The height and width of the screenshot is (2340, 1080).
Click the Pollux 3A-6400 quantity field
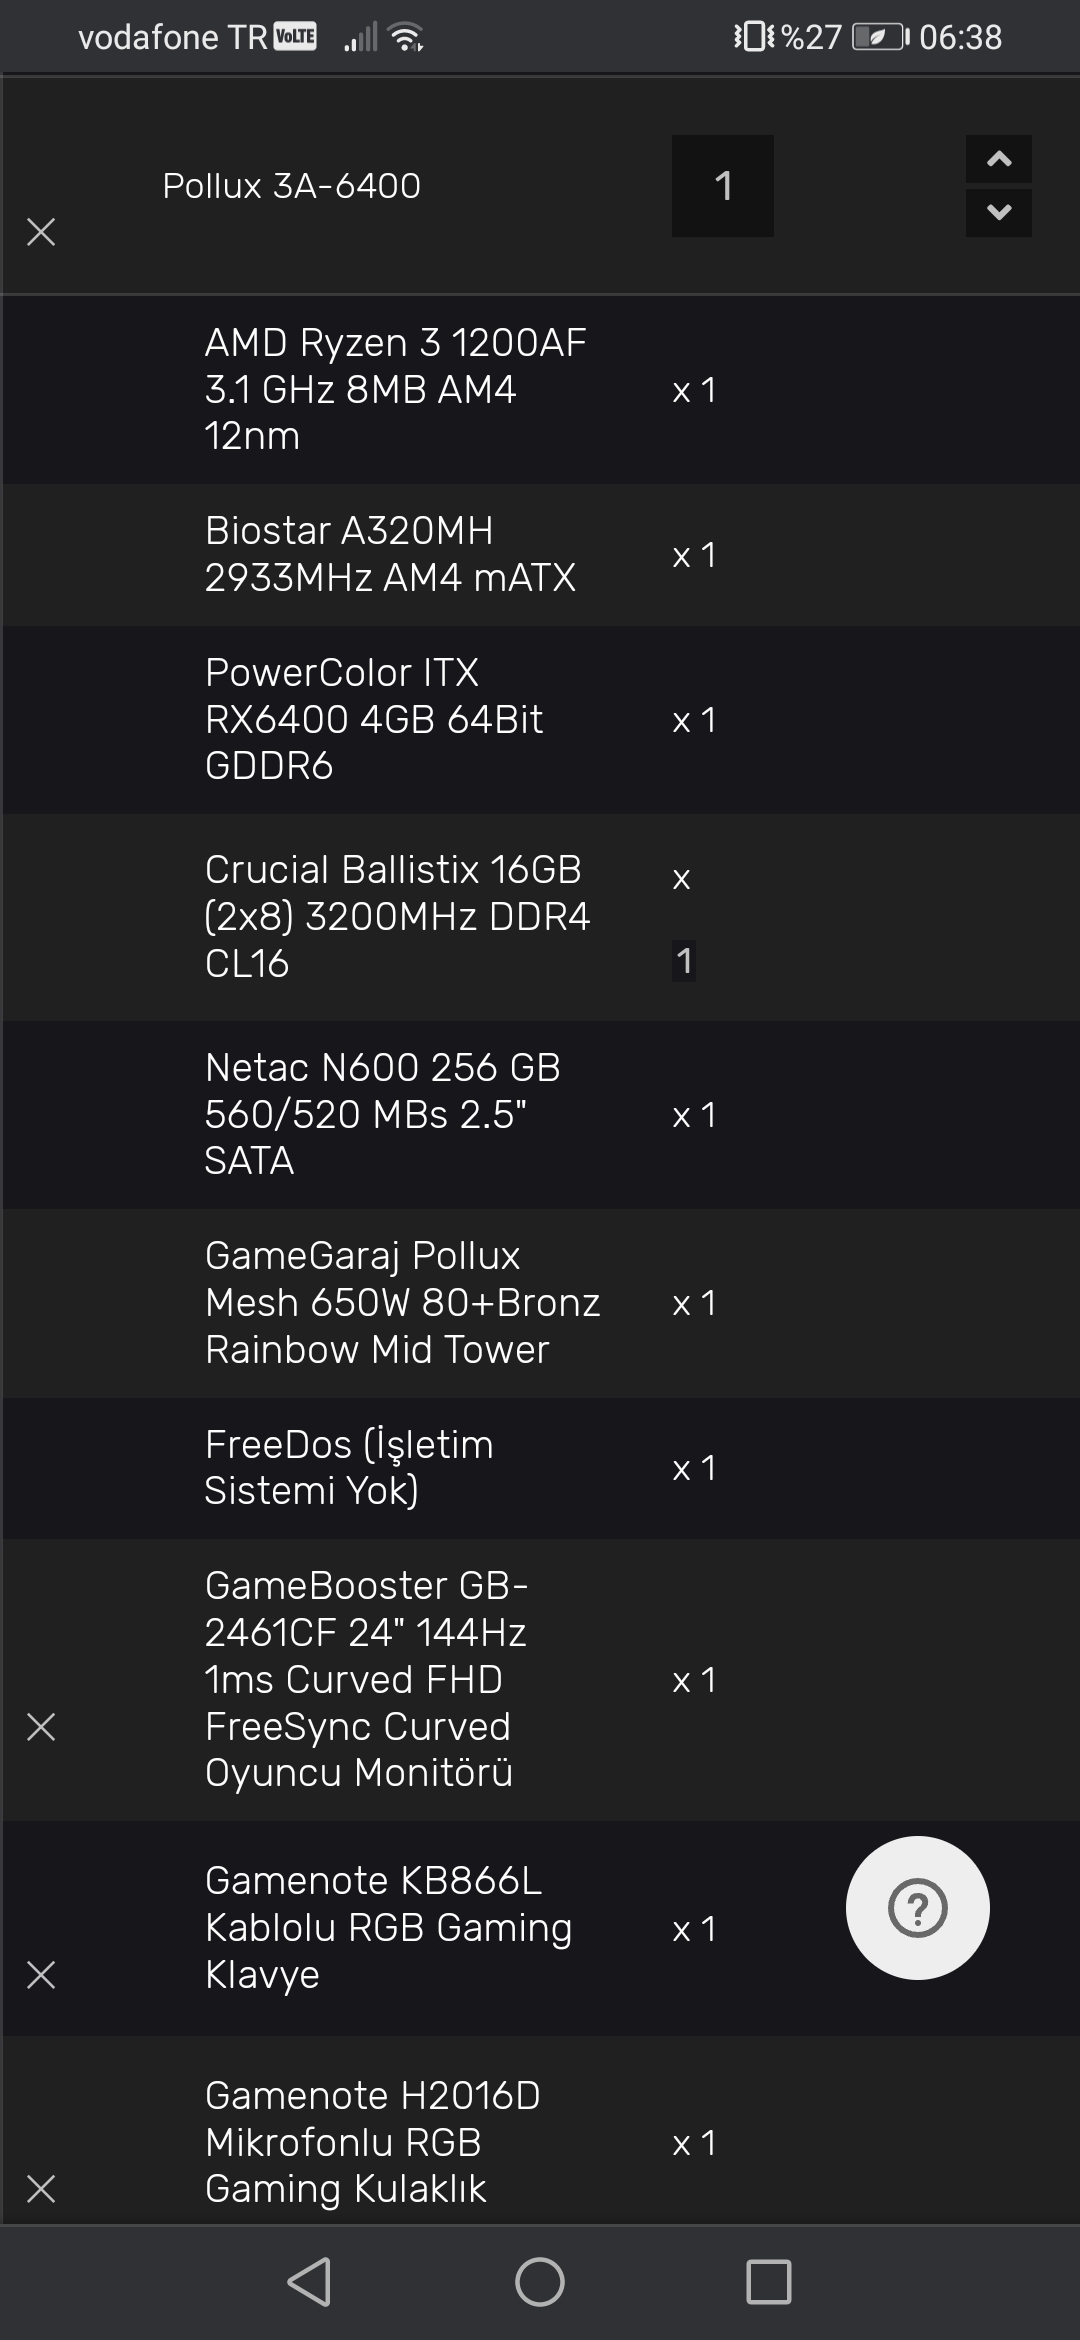(x=722, y=186)
